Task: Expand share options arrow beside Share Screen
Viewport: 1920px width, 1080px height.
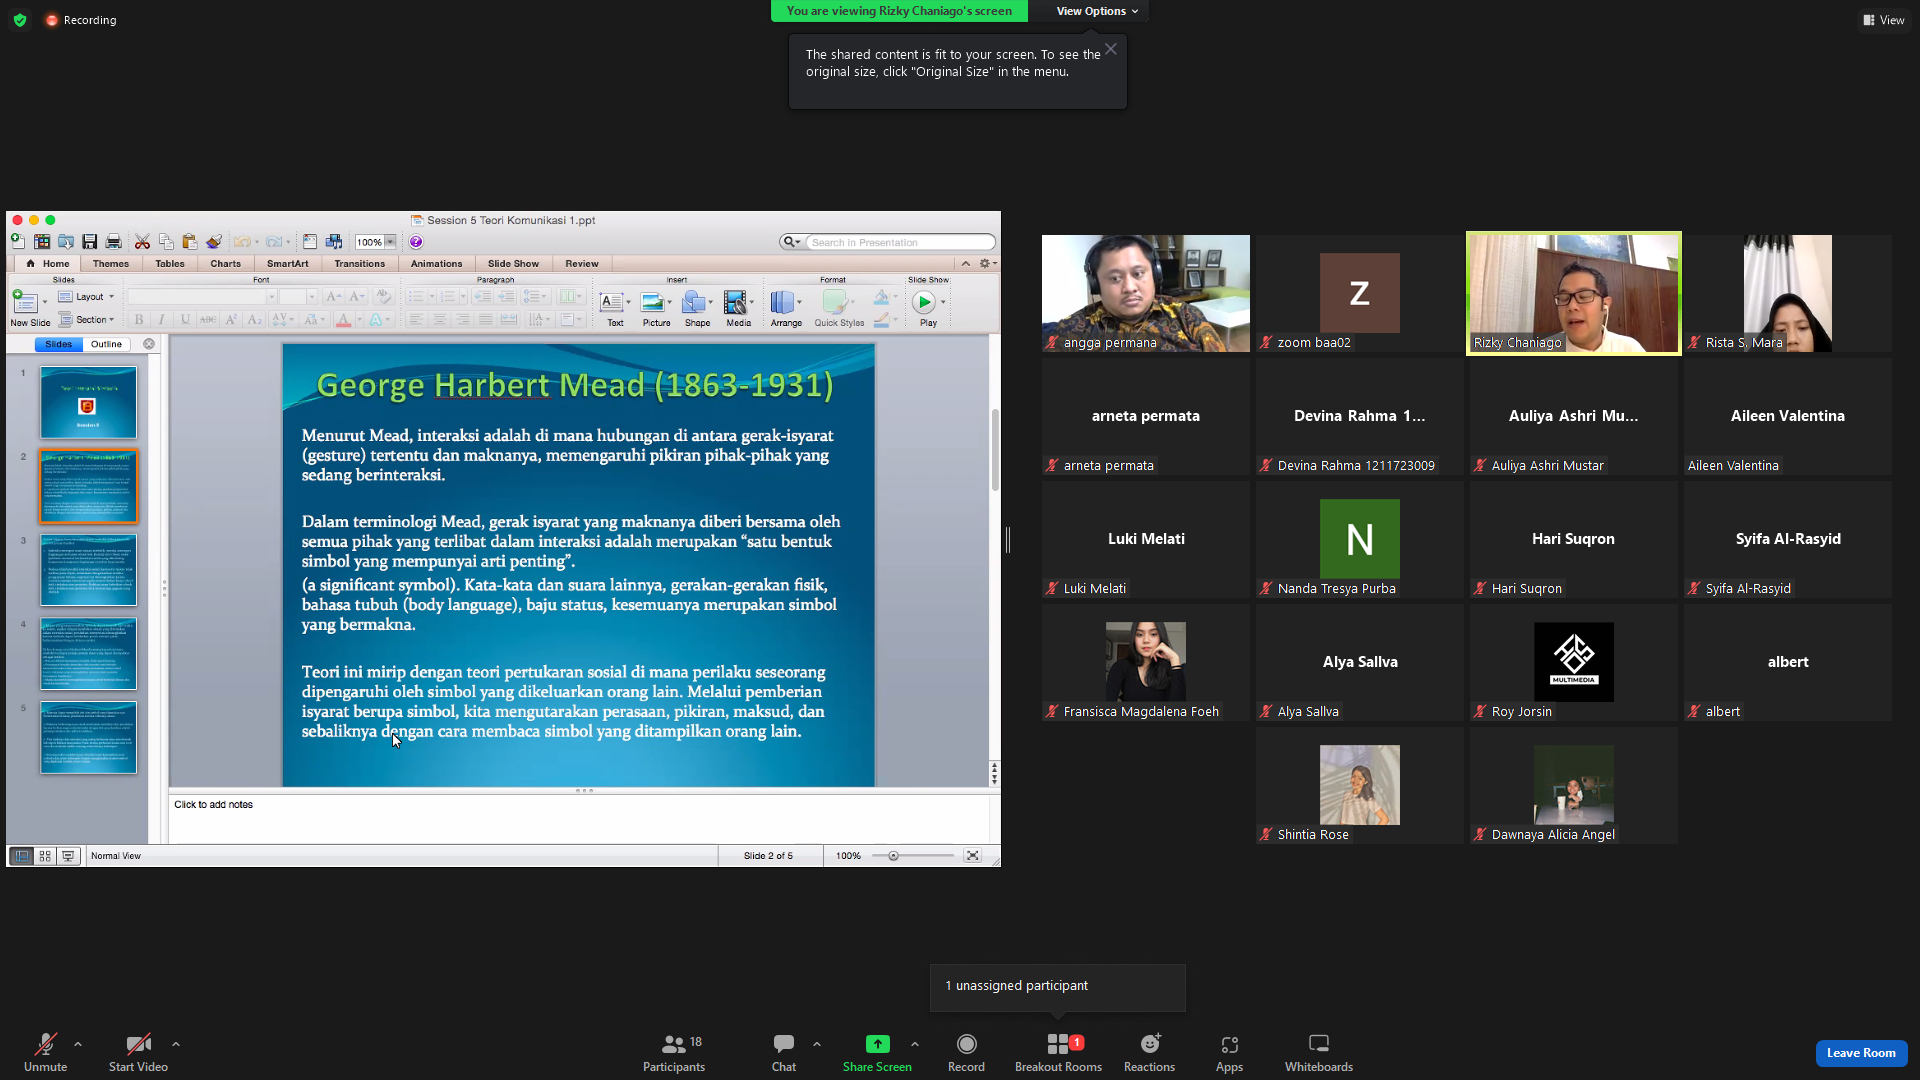Action: [x=915, y=1044]
